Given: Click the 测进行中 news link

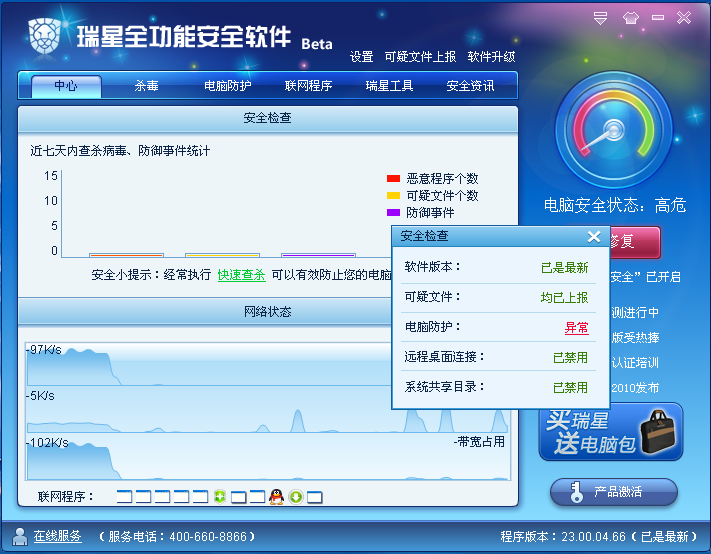Looking at the screenshot, I should click(x=635, y=313).
